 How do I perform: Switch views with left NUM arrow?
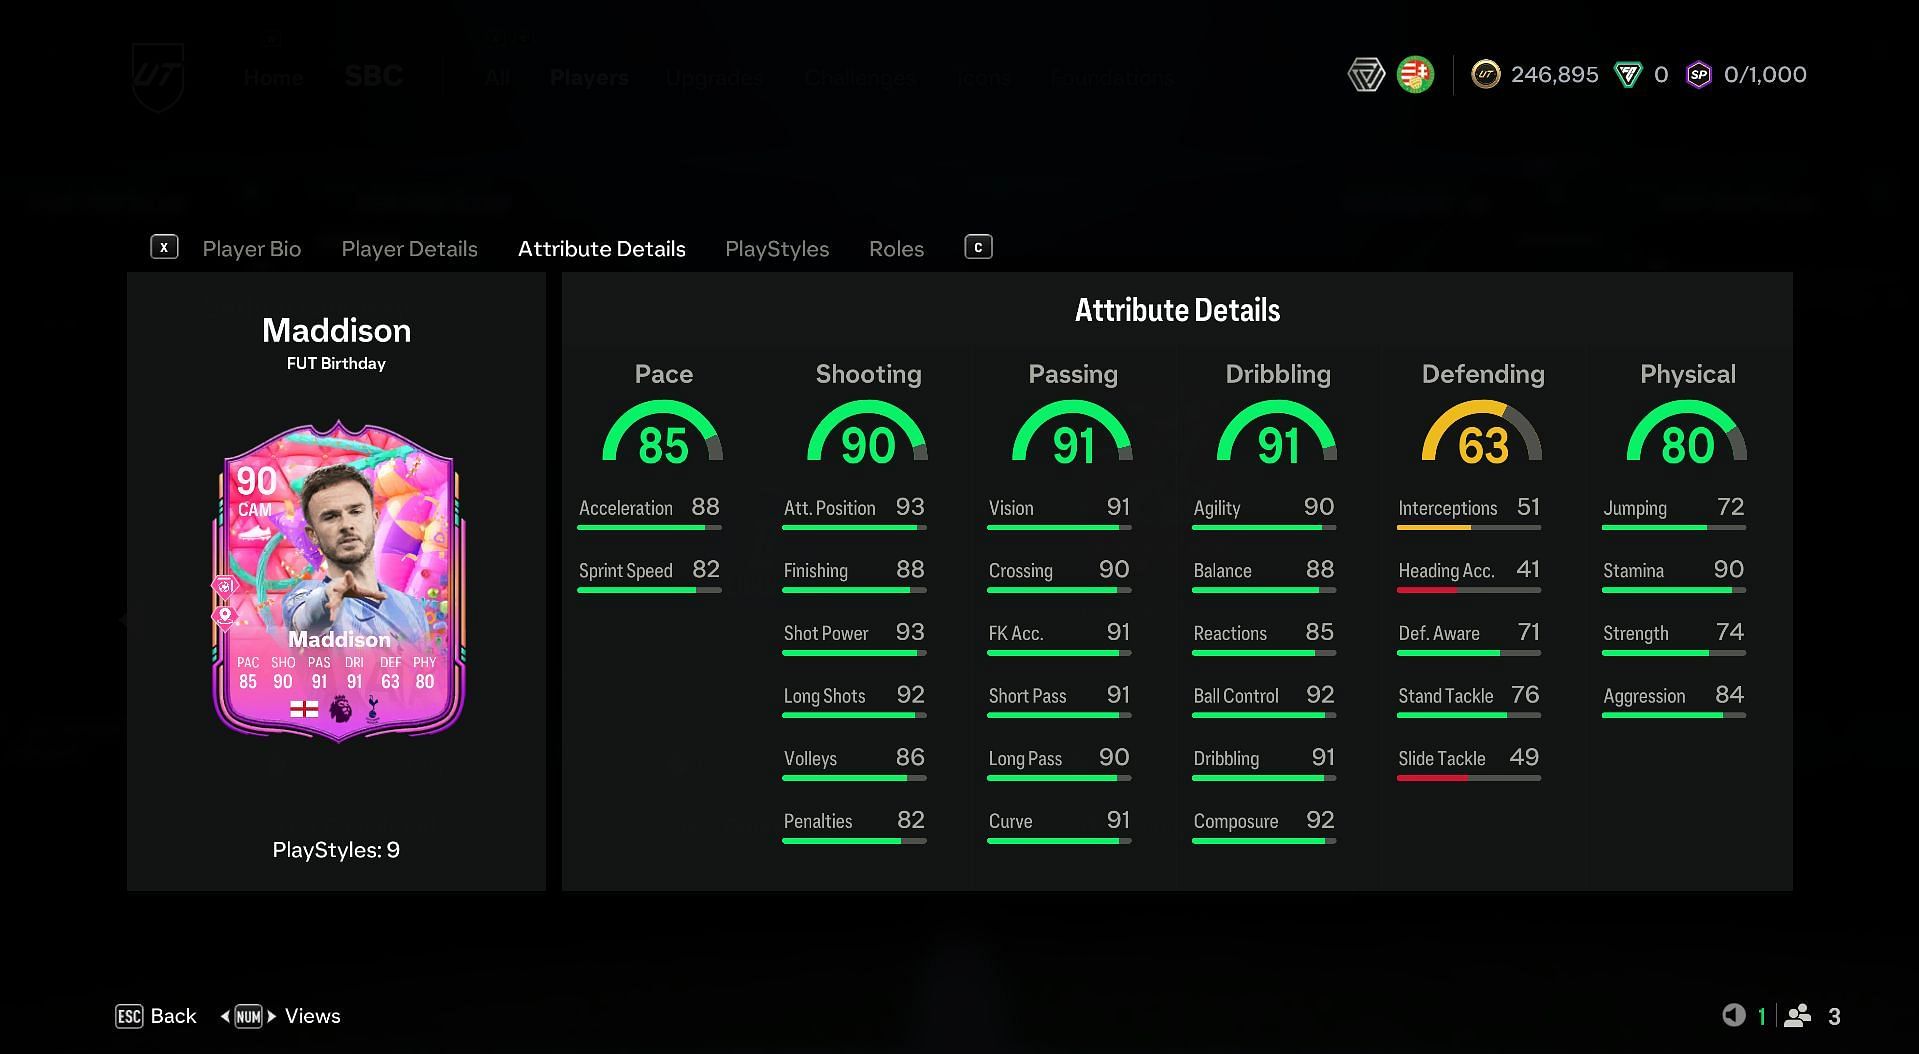[x=225, y=1016]
